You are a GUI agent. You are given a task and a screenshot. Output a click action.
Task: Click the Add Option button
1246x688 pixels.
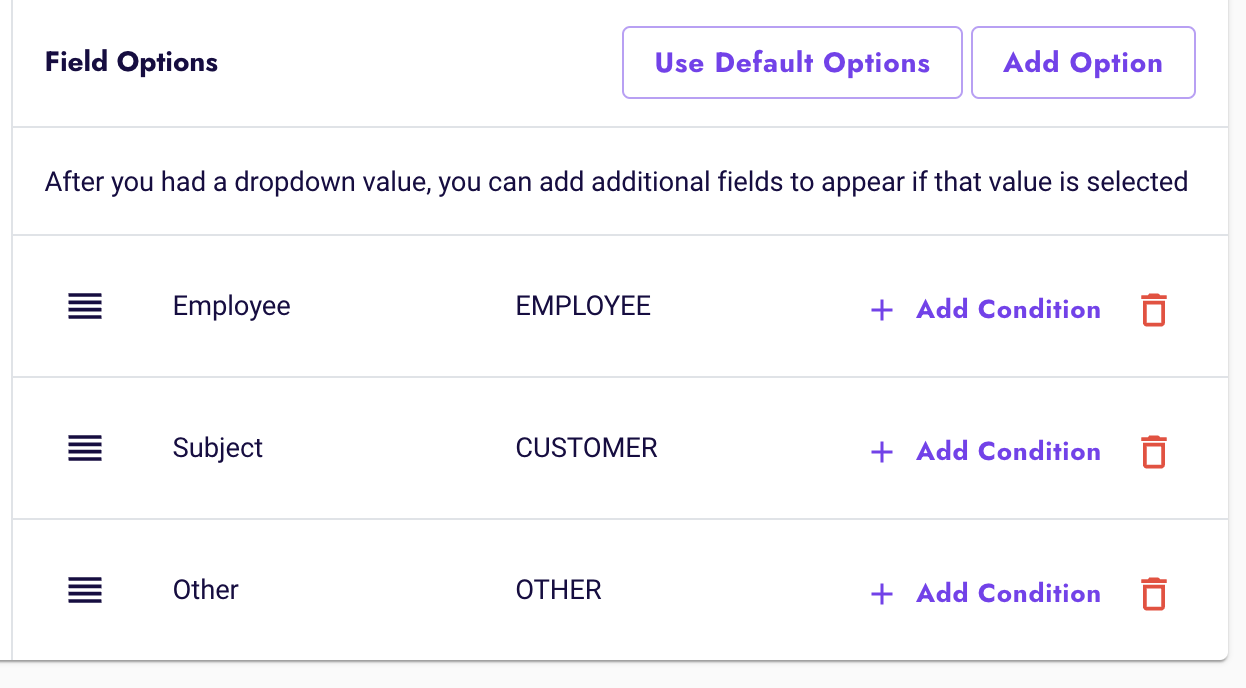(x=1083, y=62)
